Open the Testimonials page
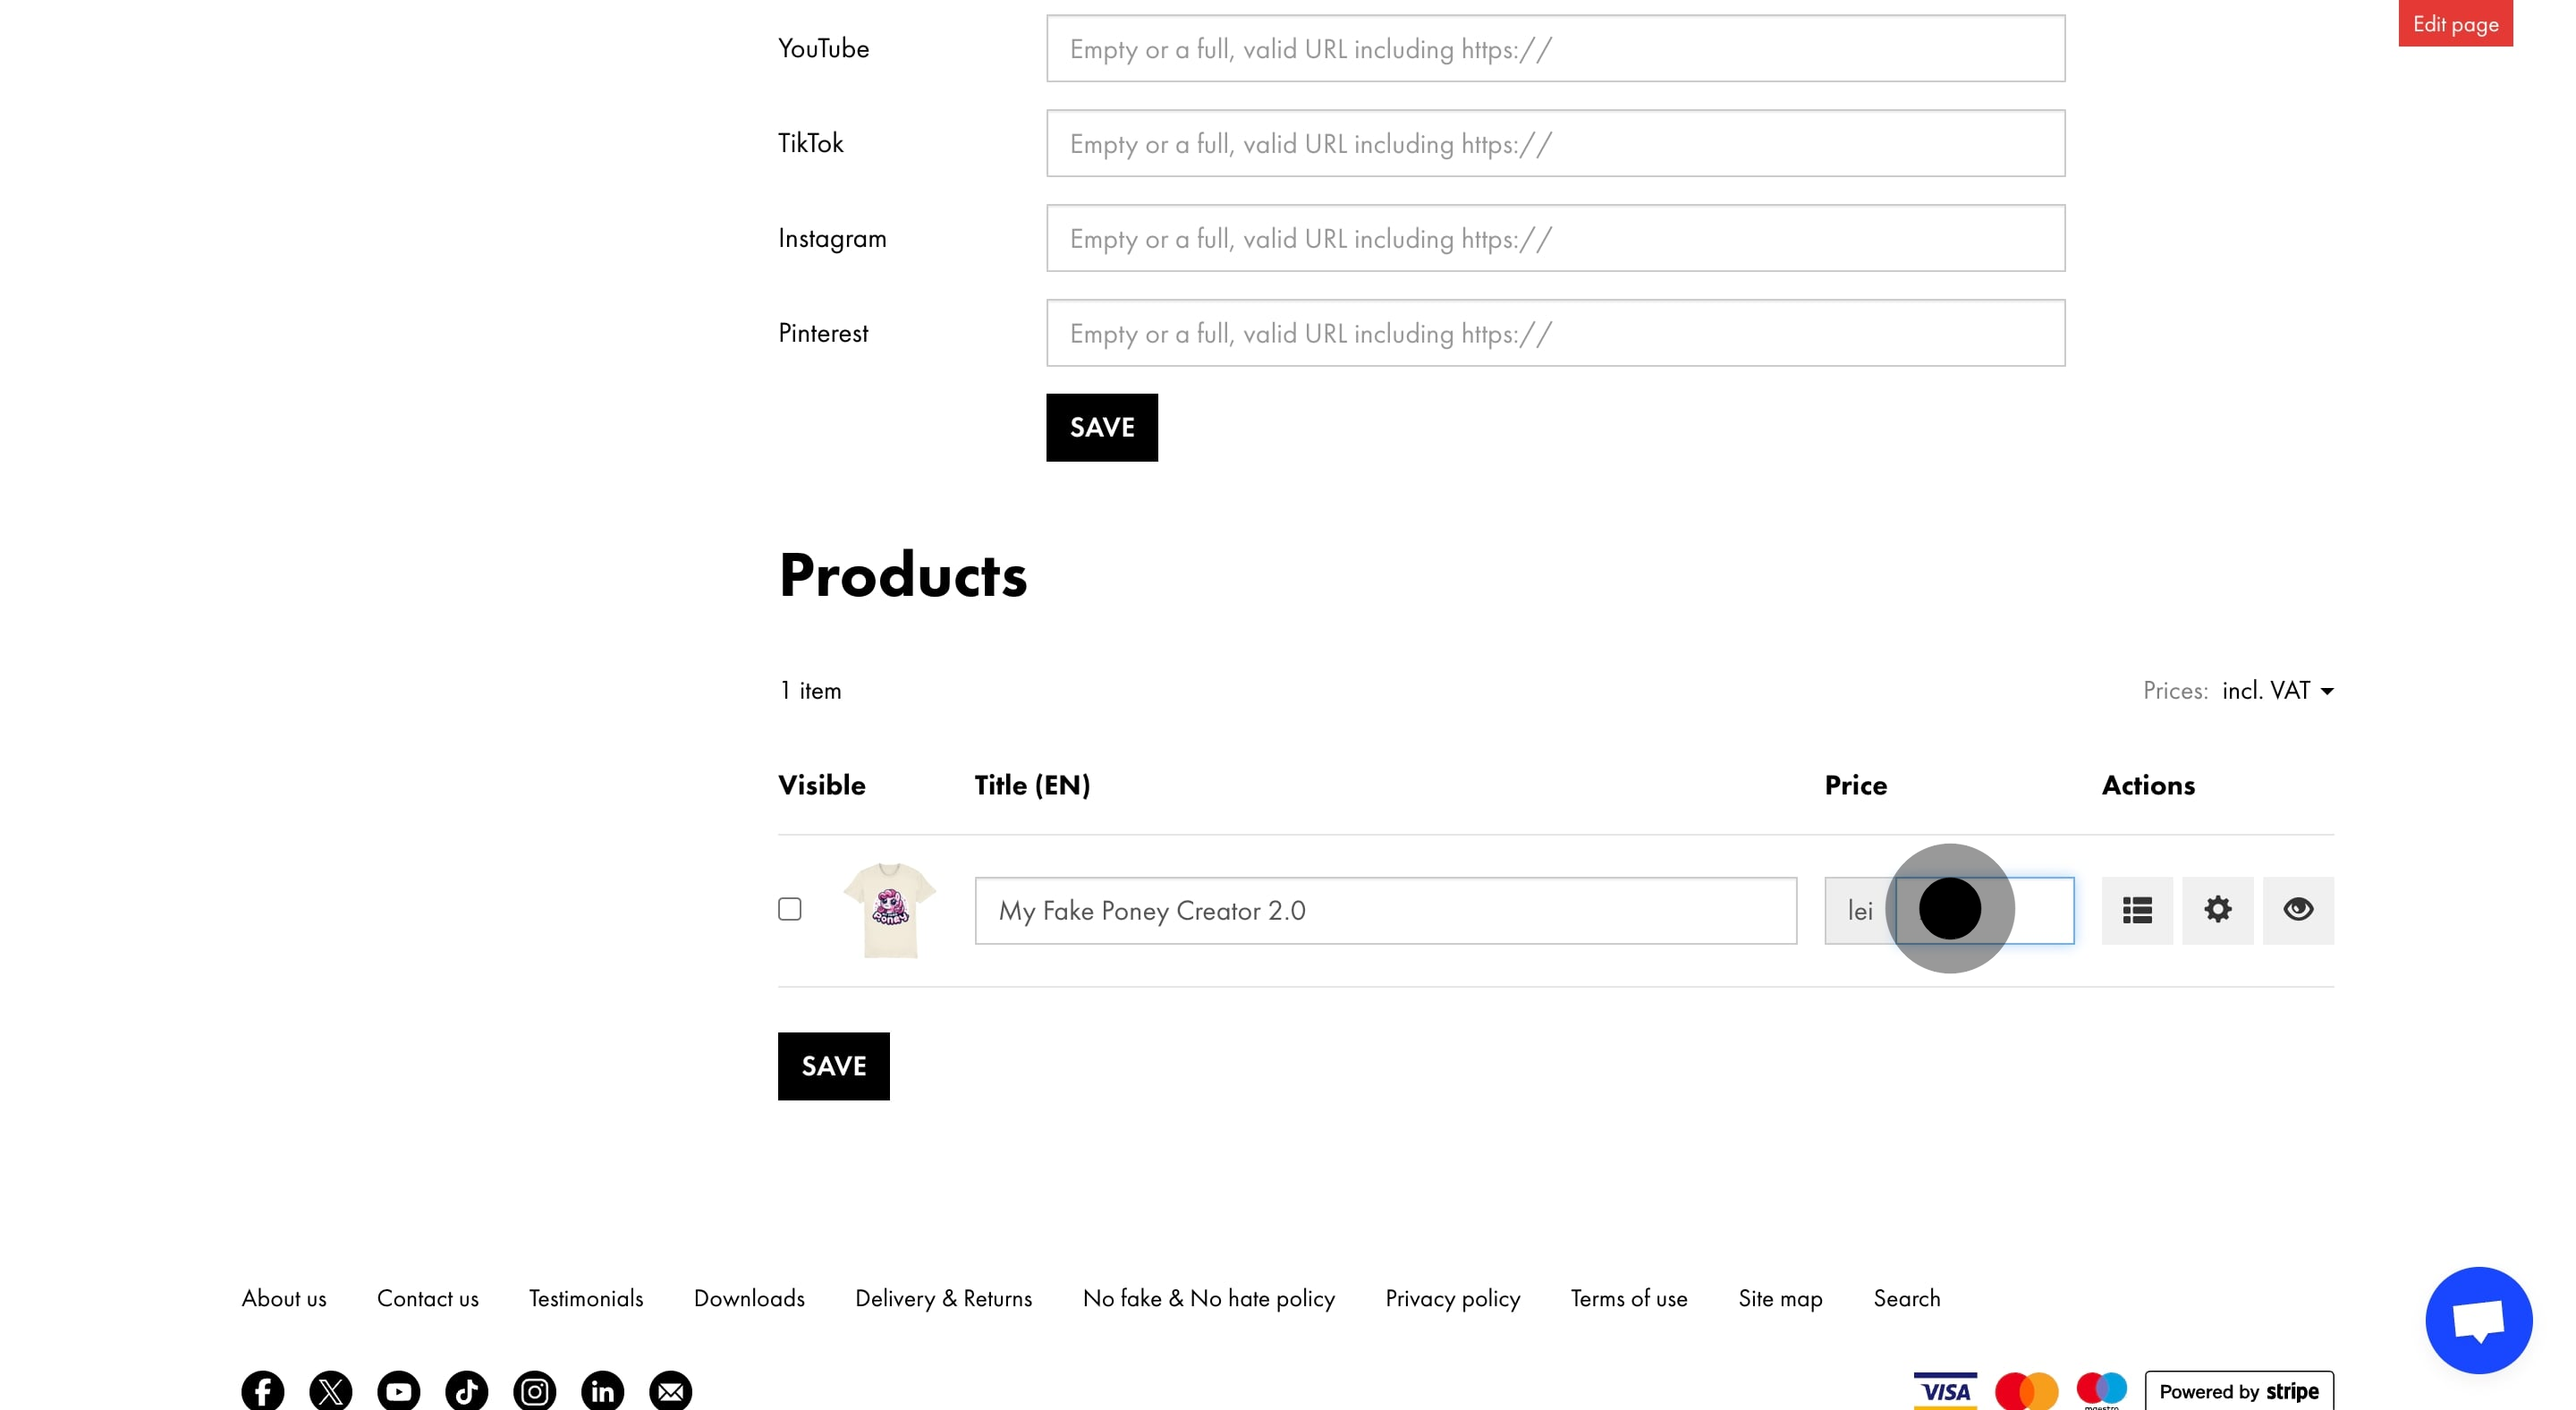This screenshot has height=1410, width=2576. point(585,1298)
